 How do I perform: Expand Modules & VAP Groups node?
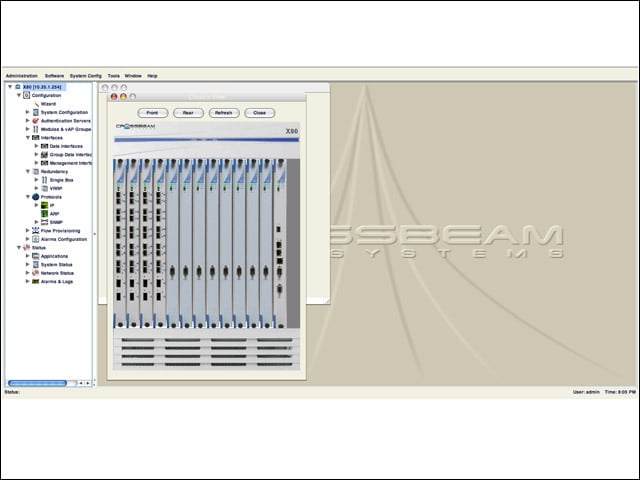[x=28, y=129]
